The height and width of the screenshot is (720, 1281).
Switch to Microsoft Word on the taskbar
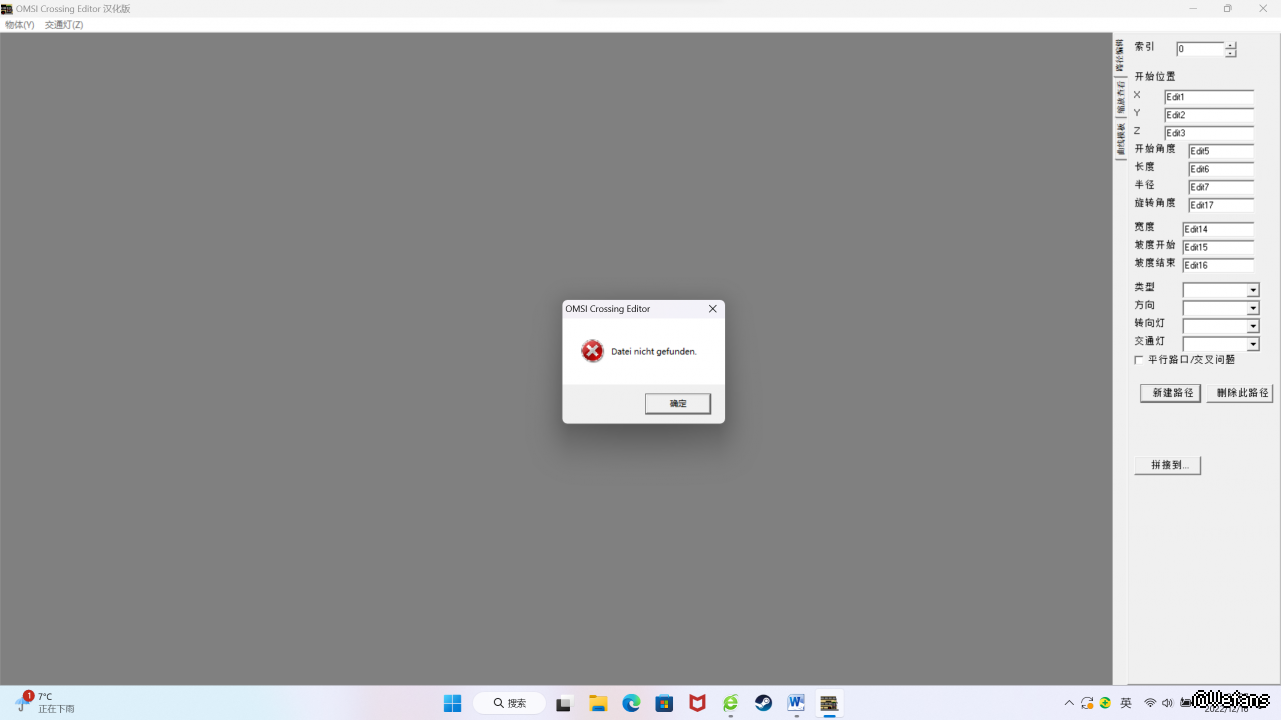click(796, 703)
